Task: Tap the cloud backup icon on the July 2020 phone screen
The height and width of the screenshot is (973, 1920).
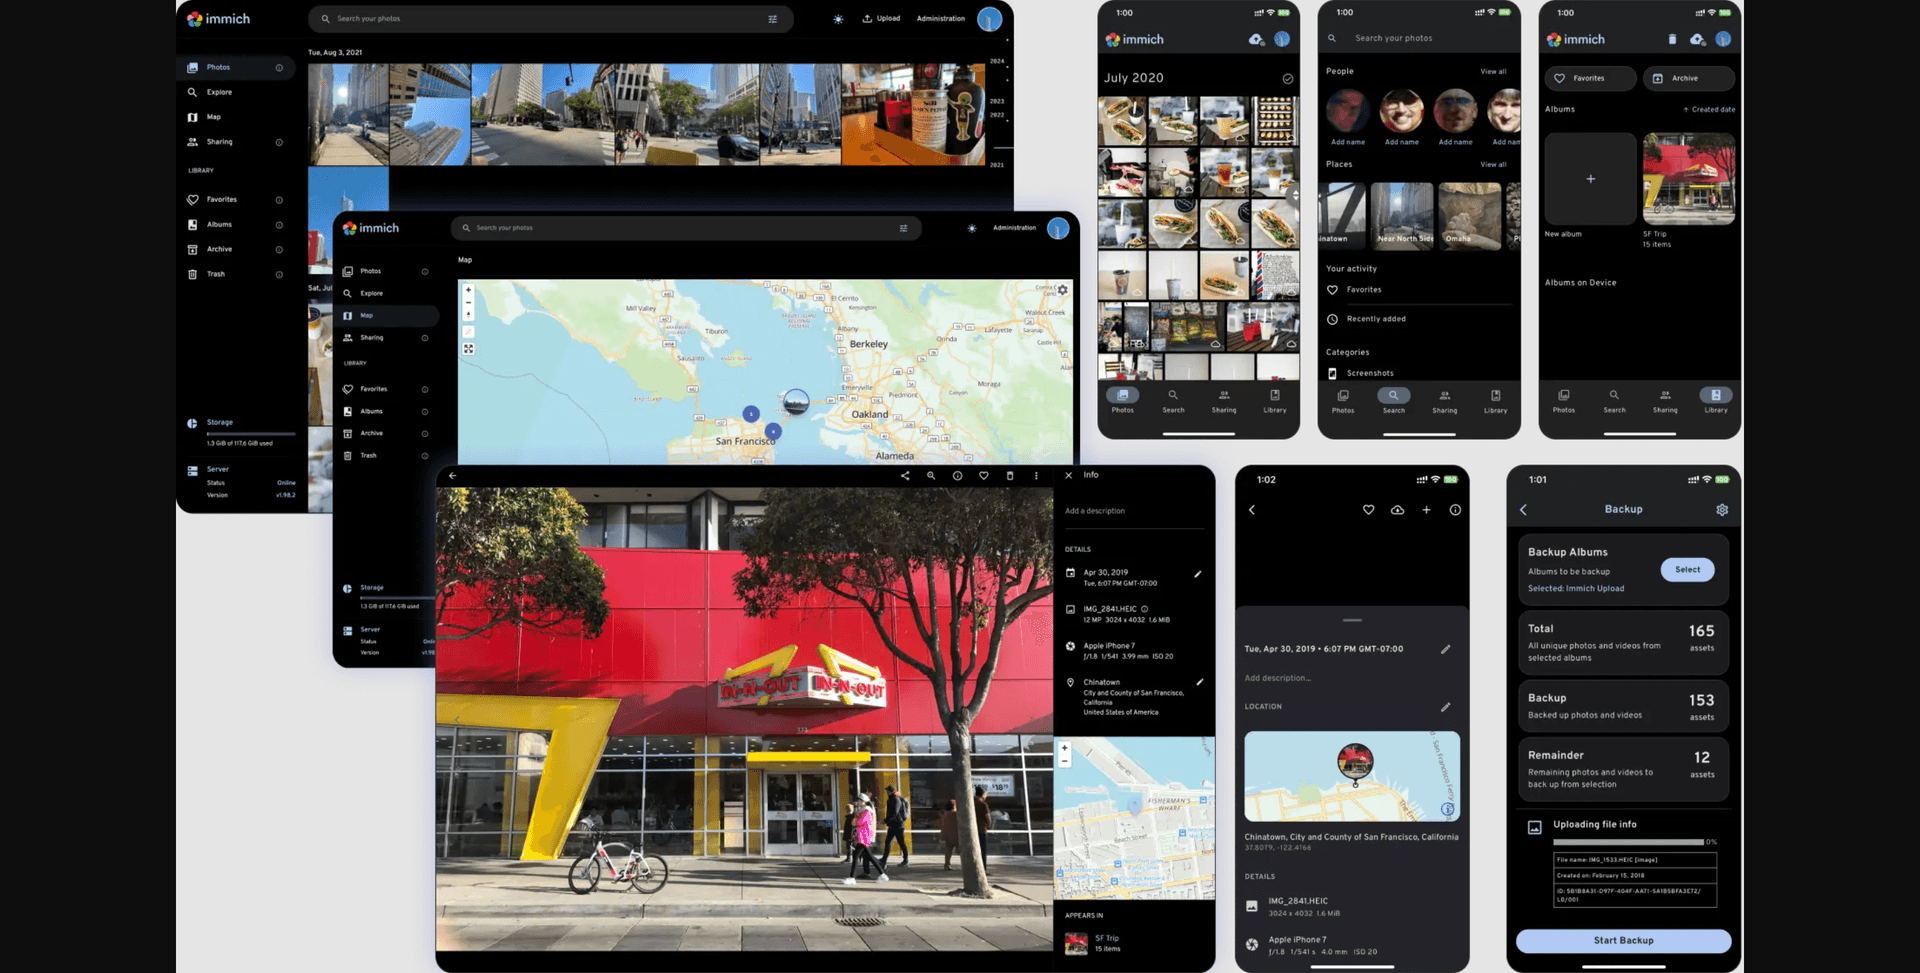Action: pyautogui.click(x=1256, y=39)
